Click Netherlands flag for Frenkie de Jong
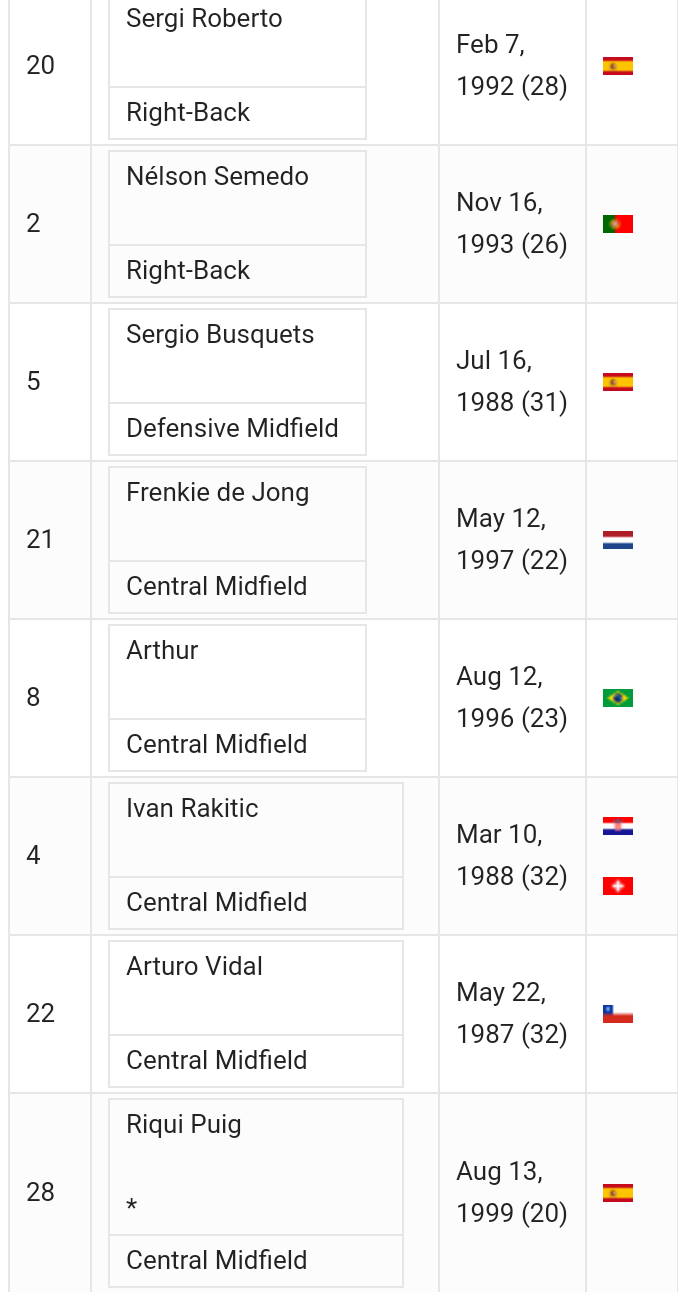The image size is (678, 1292). click(618, 541)
